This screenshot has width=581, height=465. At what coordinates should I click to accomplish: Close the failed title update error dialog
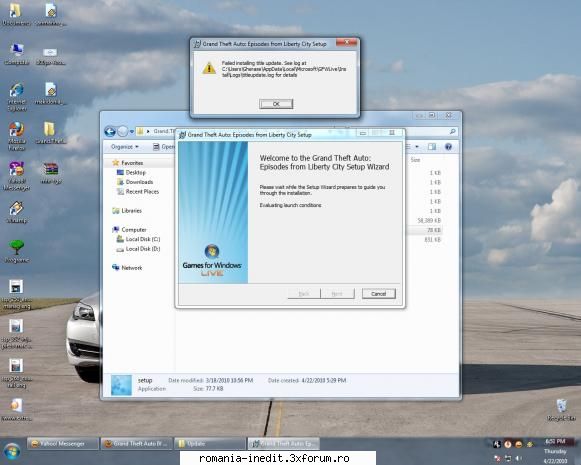pos(347,42)
